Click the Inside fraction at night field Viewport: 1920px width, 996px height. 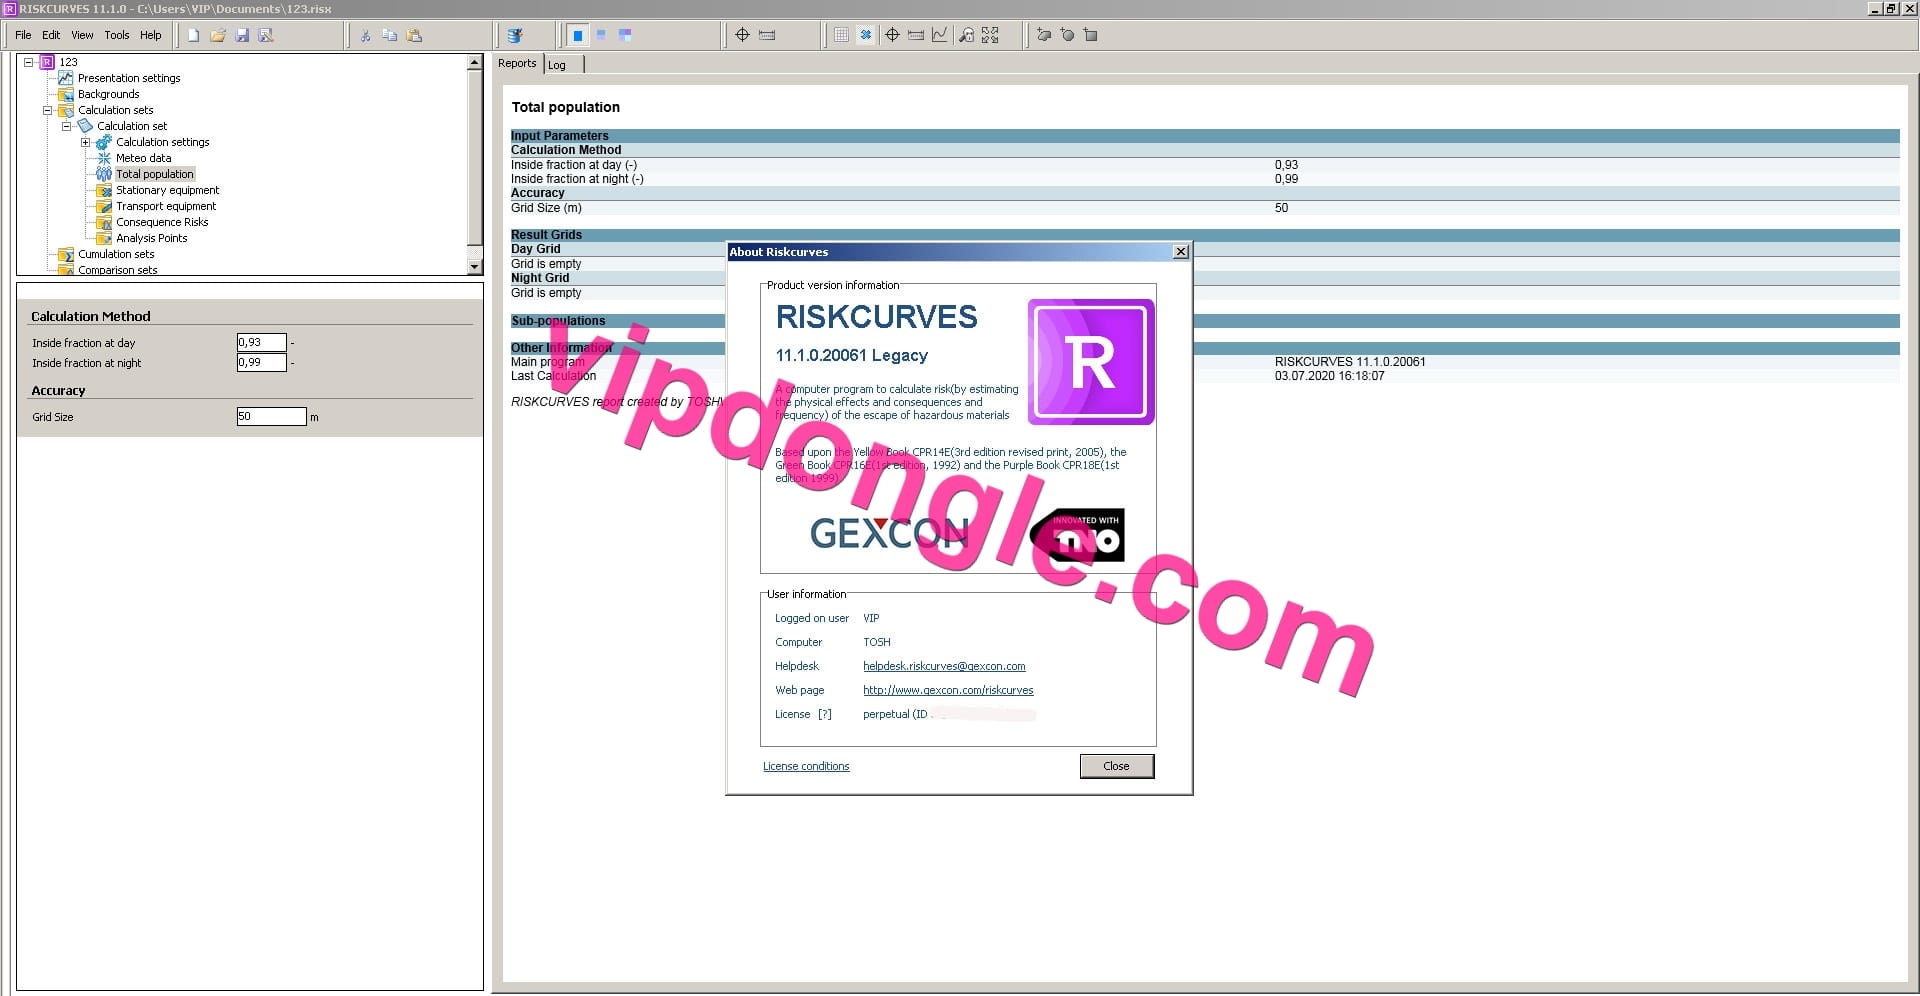tap(261, 362)
